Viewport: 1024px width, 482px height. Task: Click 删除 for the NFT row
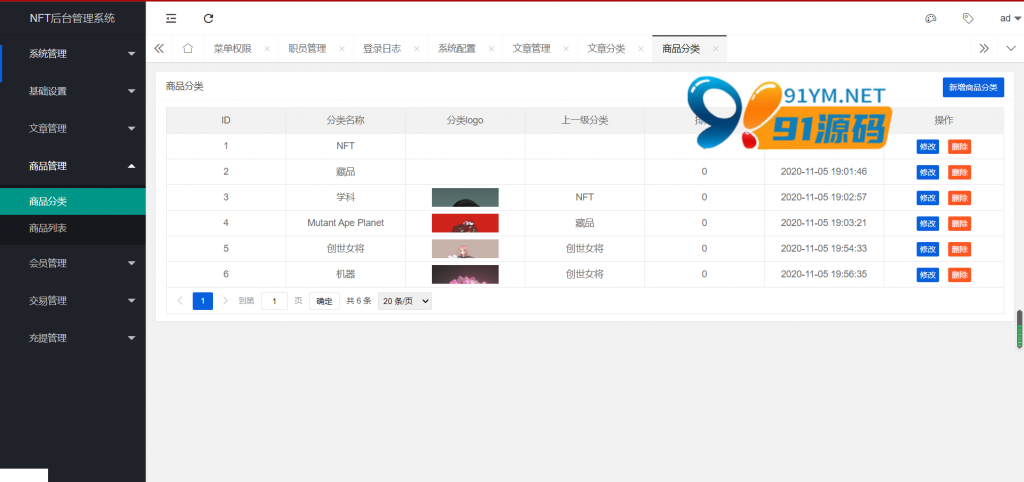click(x=959, y=146)
